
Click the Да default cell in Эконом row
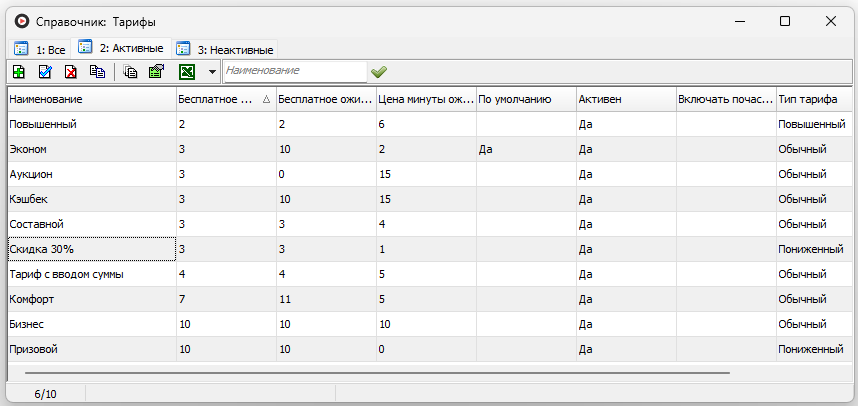(x=526, y=149)
